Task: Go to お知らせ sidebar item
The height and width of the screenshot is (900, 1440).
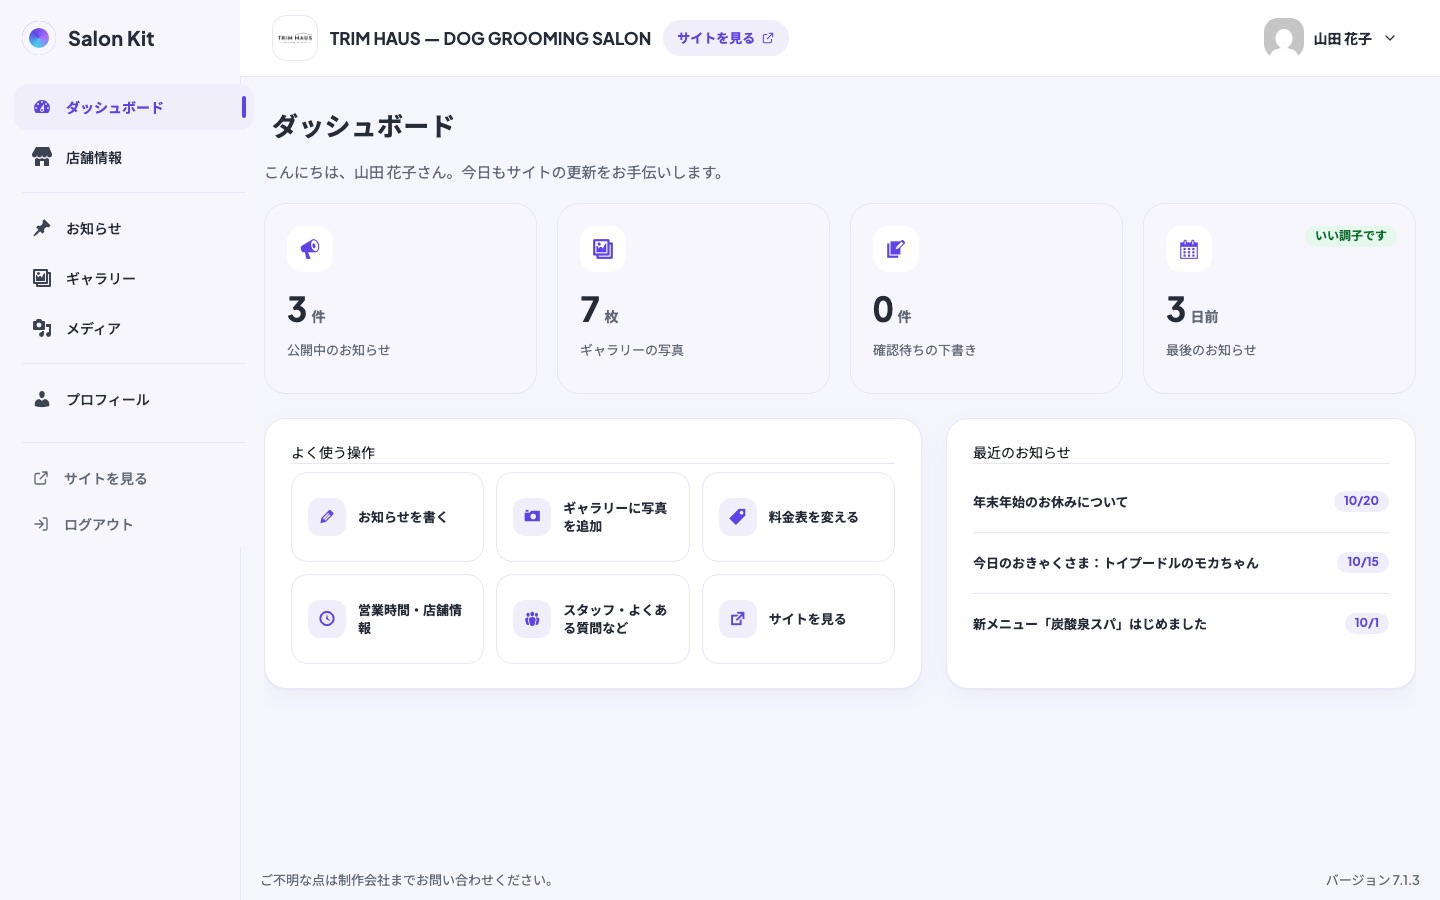Action: point(133,228)
